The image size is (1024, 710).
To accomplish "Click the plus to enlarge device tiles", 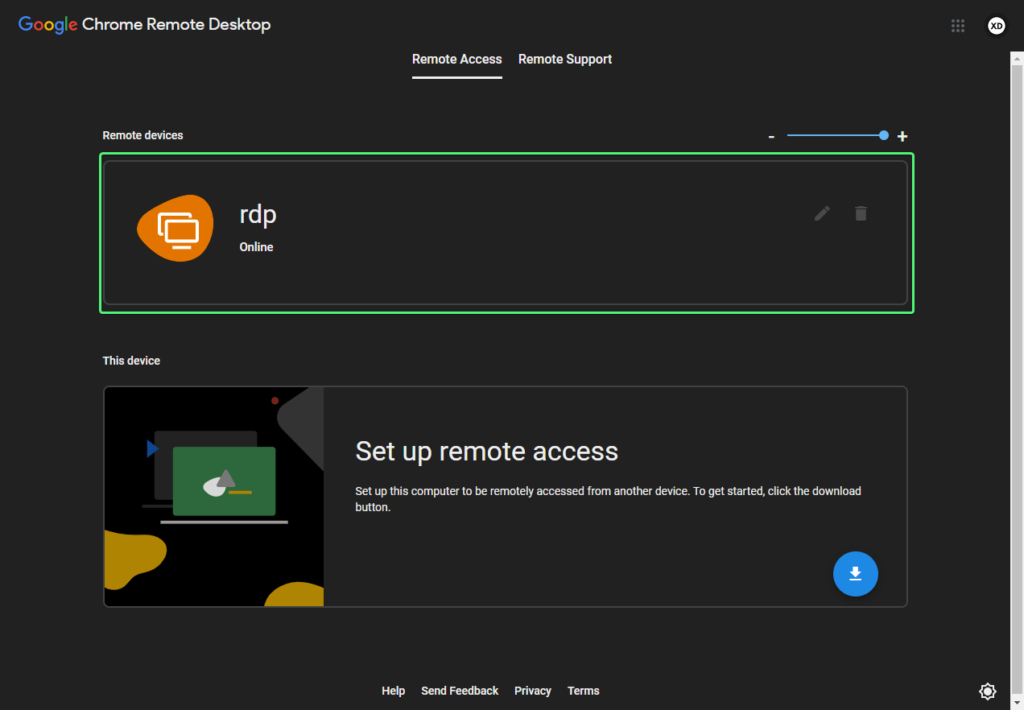I will pyautogui.click(x=901, y=135).
